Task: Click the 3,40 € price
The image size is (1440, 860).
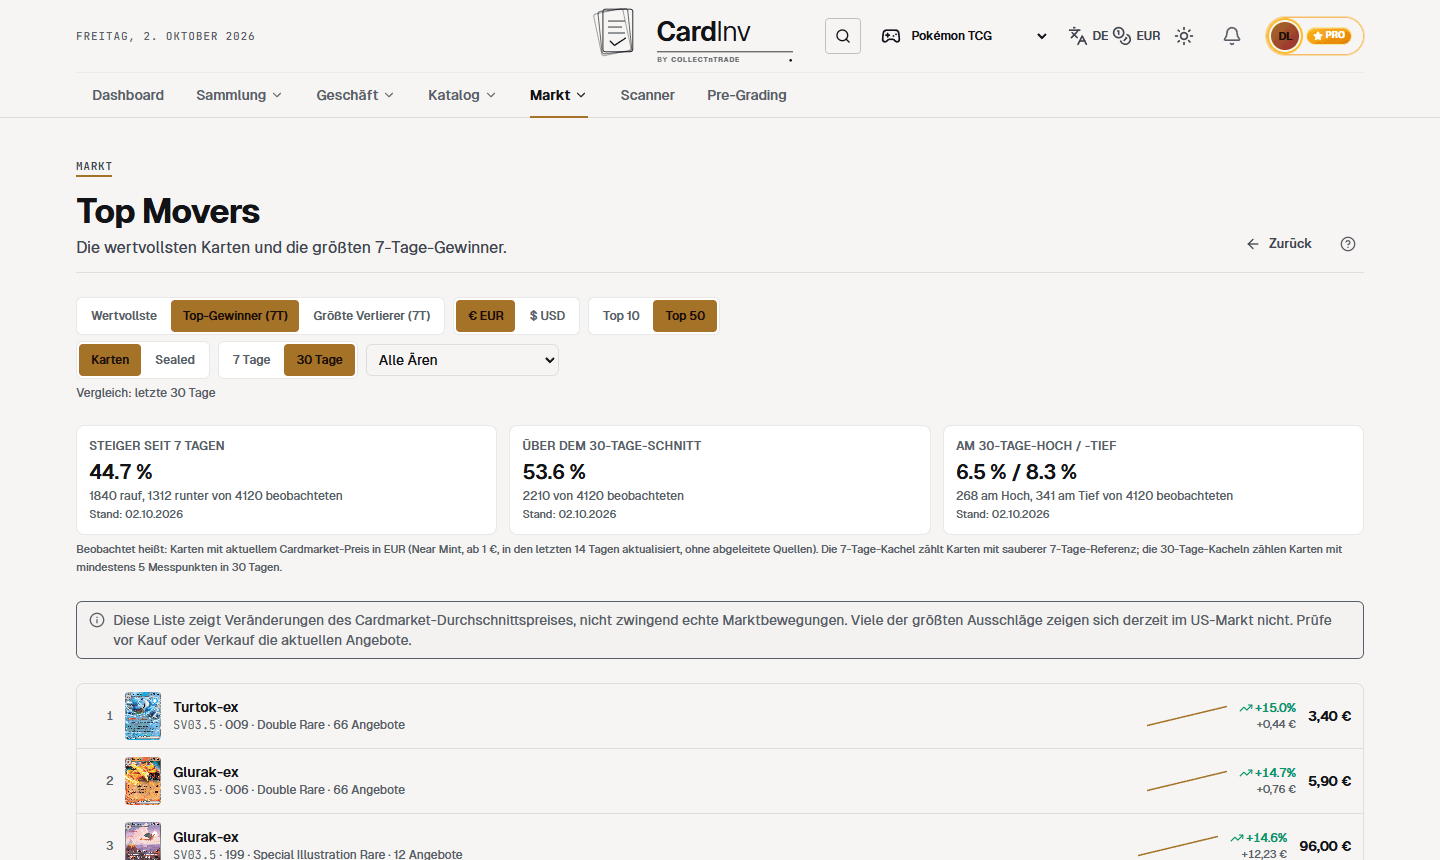Action: 1329,716
